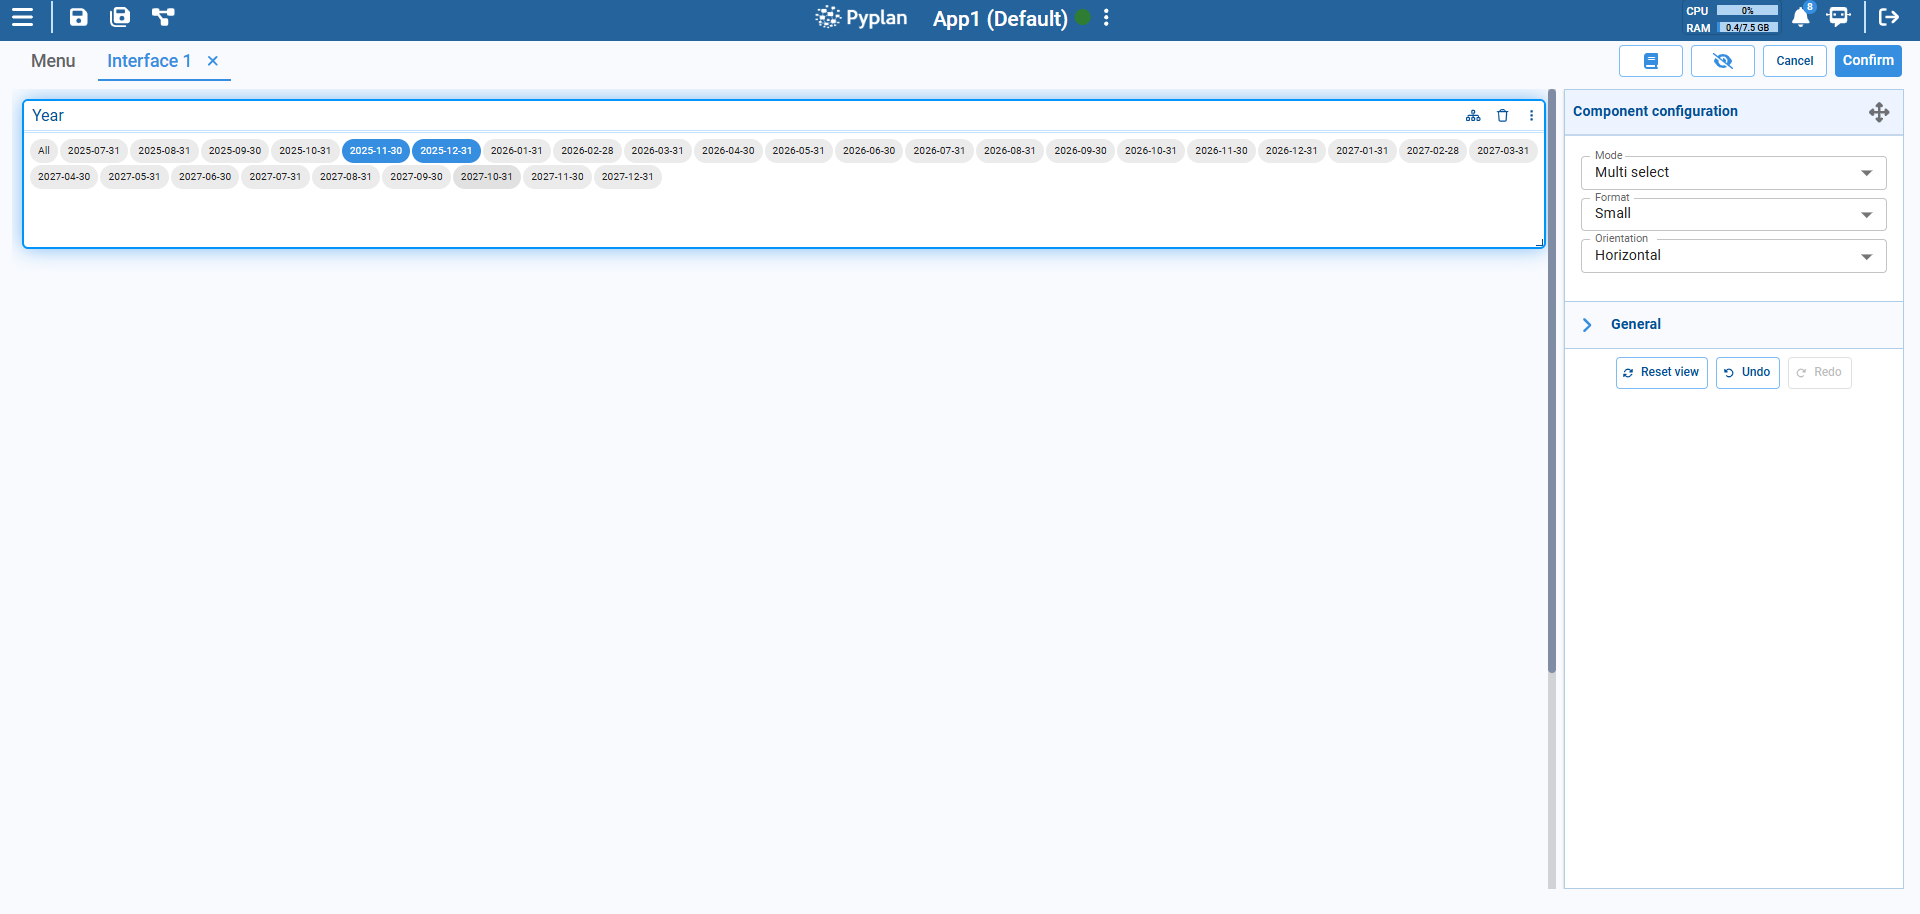Expand the General section
Image resolution: width=1920 pixels, height=914 pixels.
(1634, 325)
